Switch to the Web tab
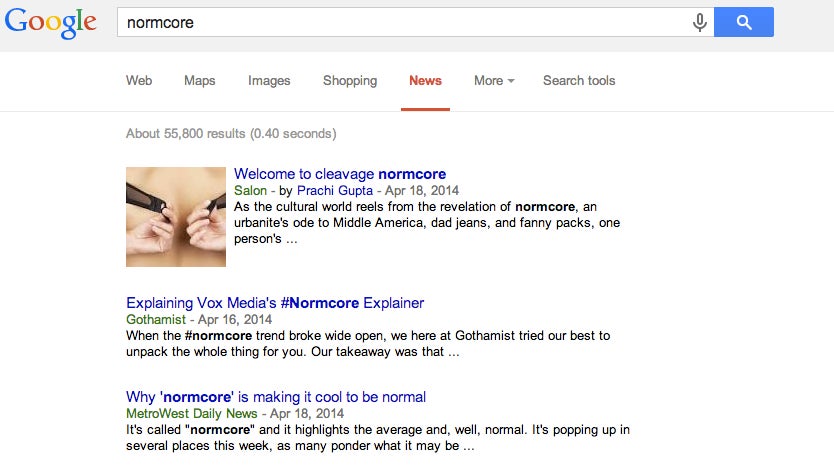Screen dimensions: 834x471 [x=139, y=80]
